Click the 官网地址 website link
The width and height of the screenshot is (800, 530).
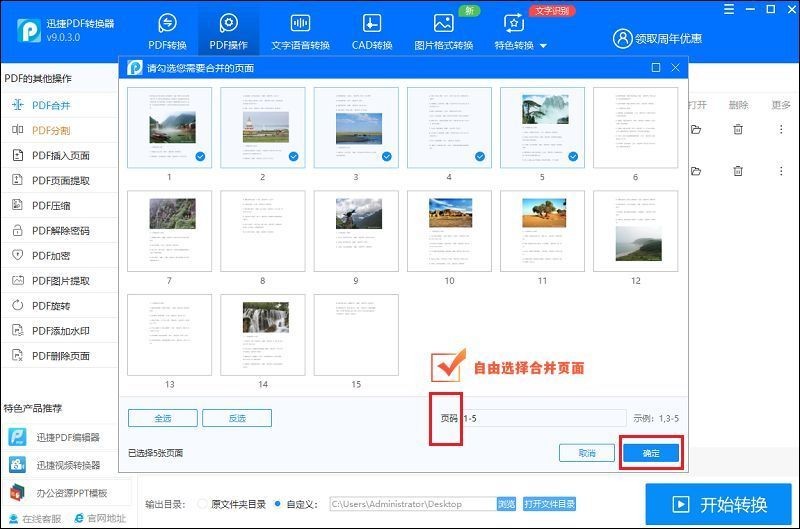point(100,518)
